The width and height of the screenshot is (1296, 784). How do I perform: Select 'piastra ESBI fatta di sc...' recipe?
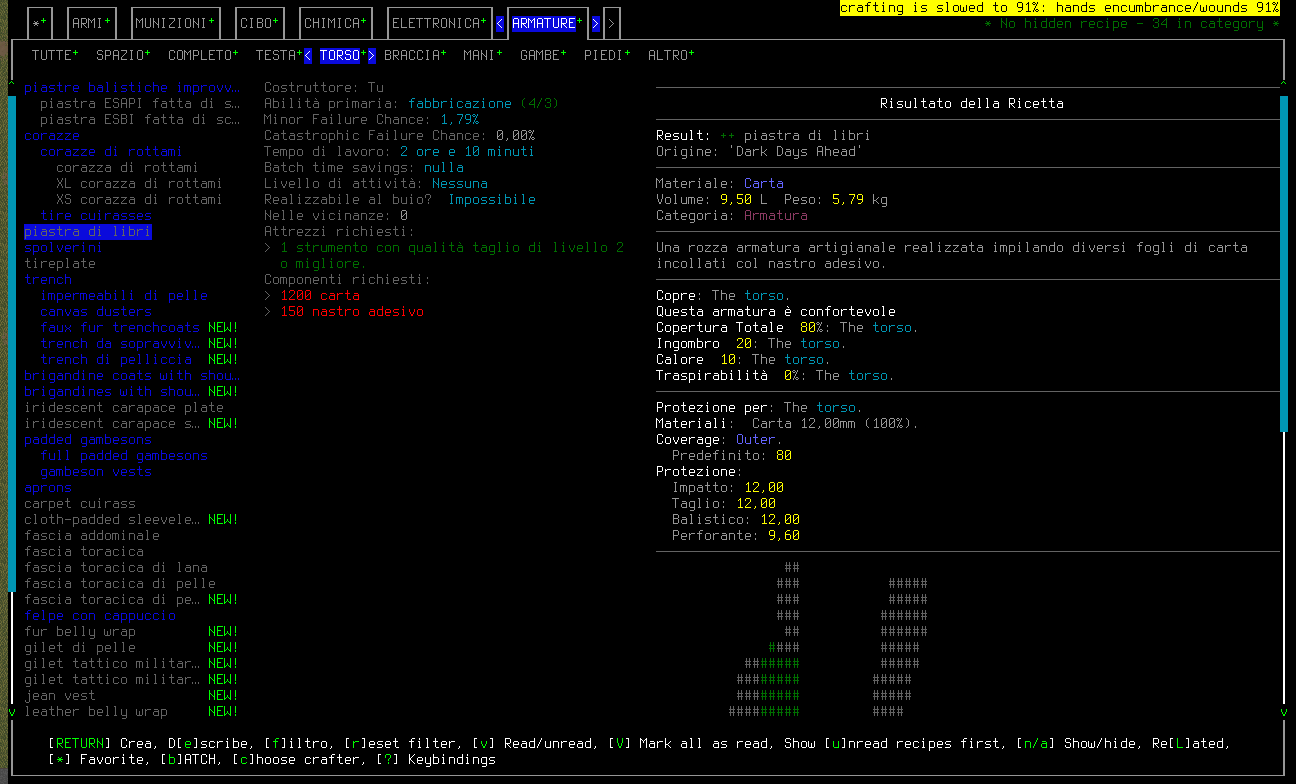tap(140, 119)
